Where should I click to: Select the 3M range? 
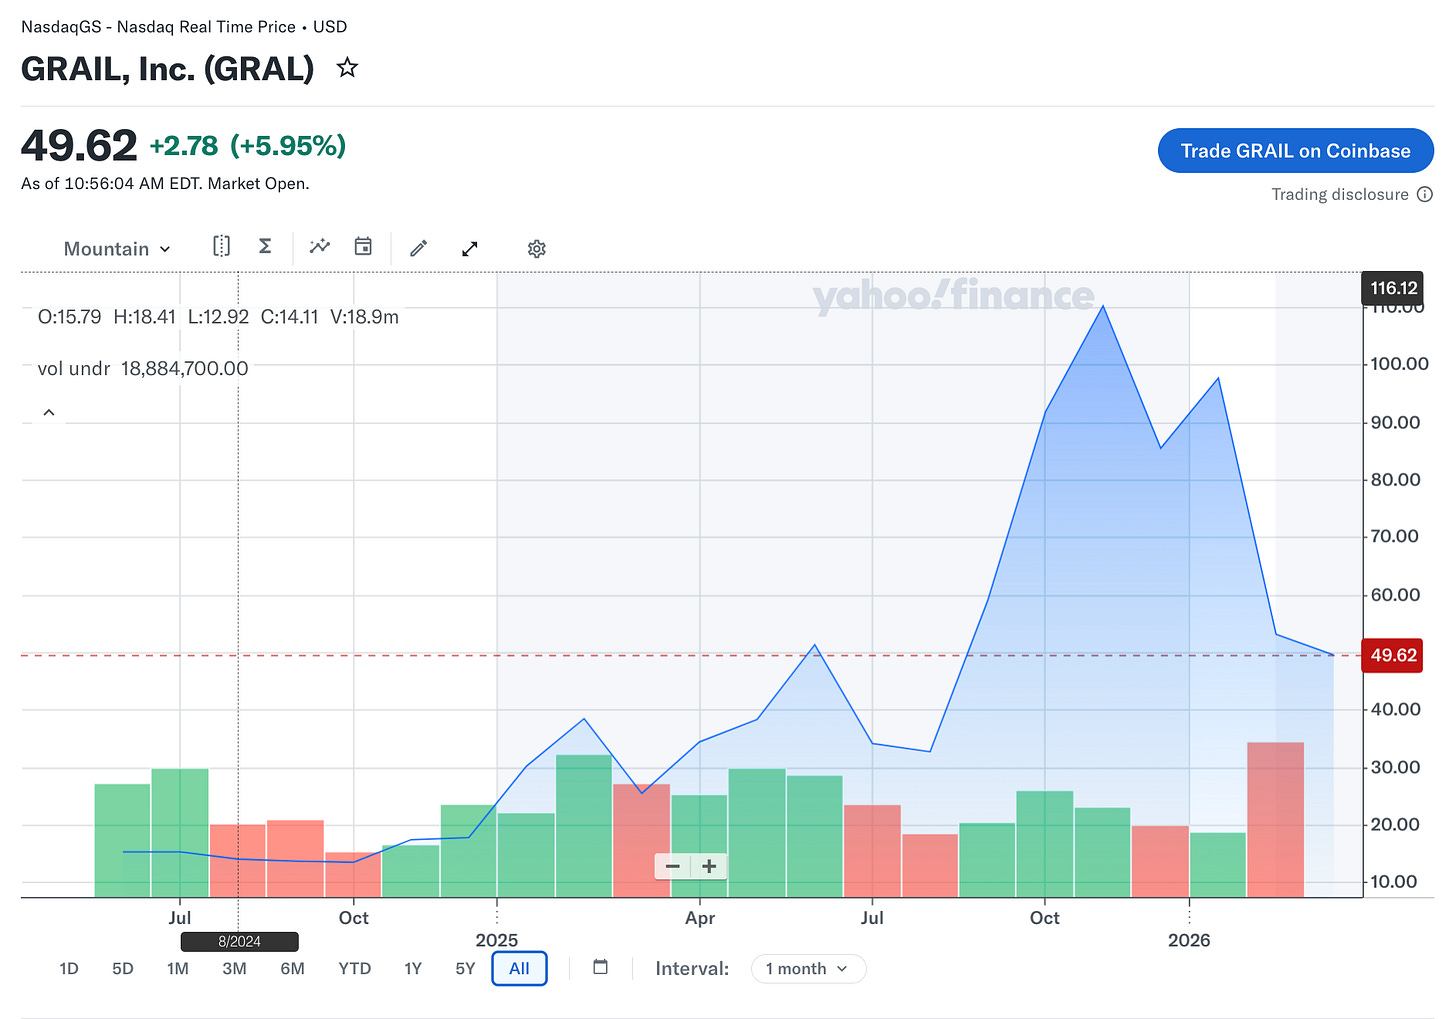[234, 968]
